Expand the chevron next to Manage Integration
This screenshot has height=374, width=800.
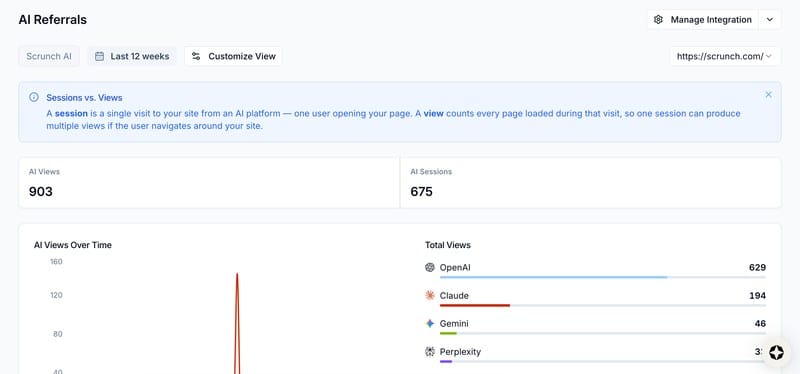click(770, 20)
